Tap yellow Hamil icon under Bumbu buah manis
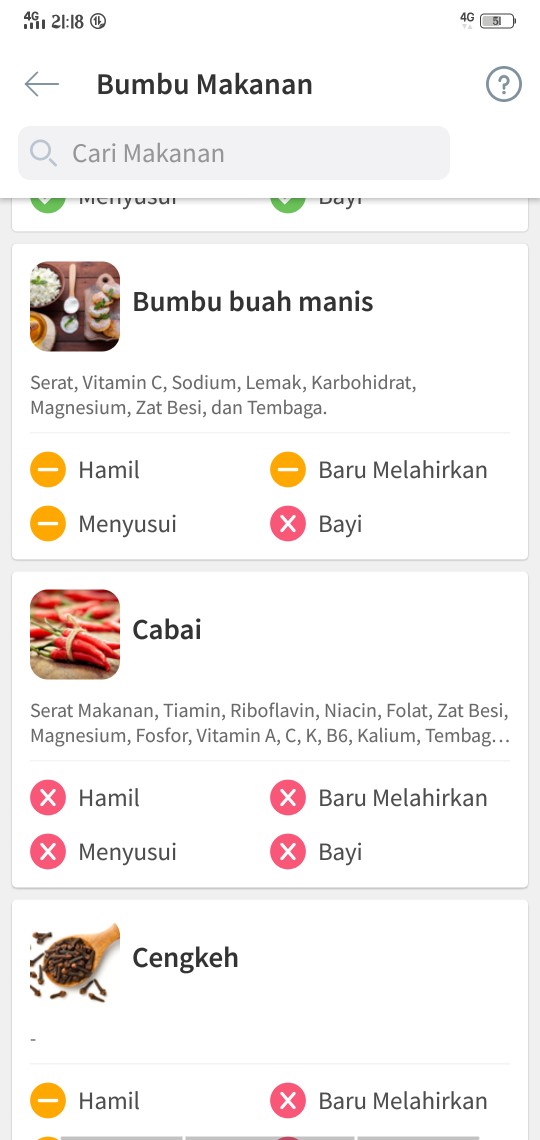The width and height of the screenshot is (540, 1140). pyautogui.click(x=48, y=470)
